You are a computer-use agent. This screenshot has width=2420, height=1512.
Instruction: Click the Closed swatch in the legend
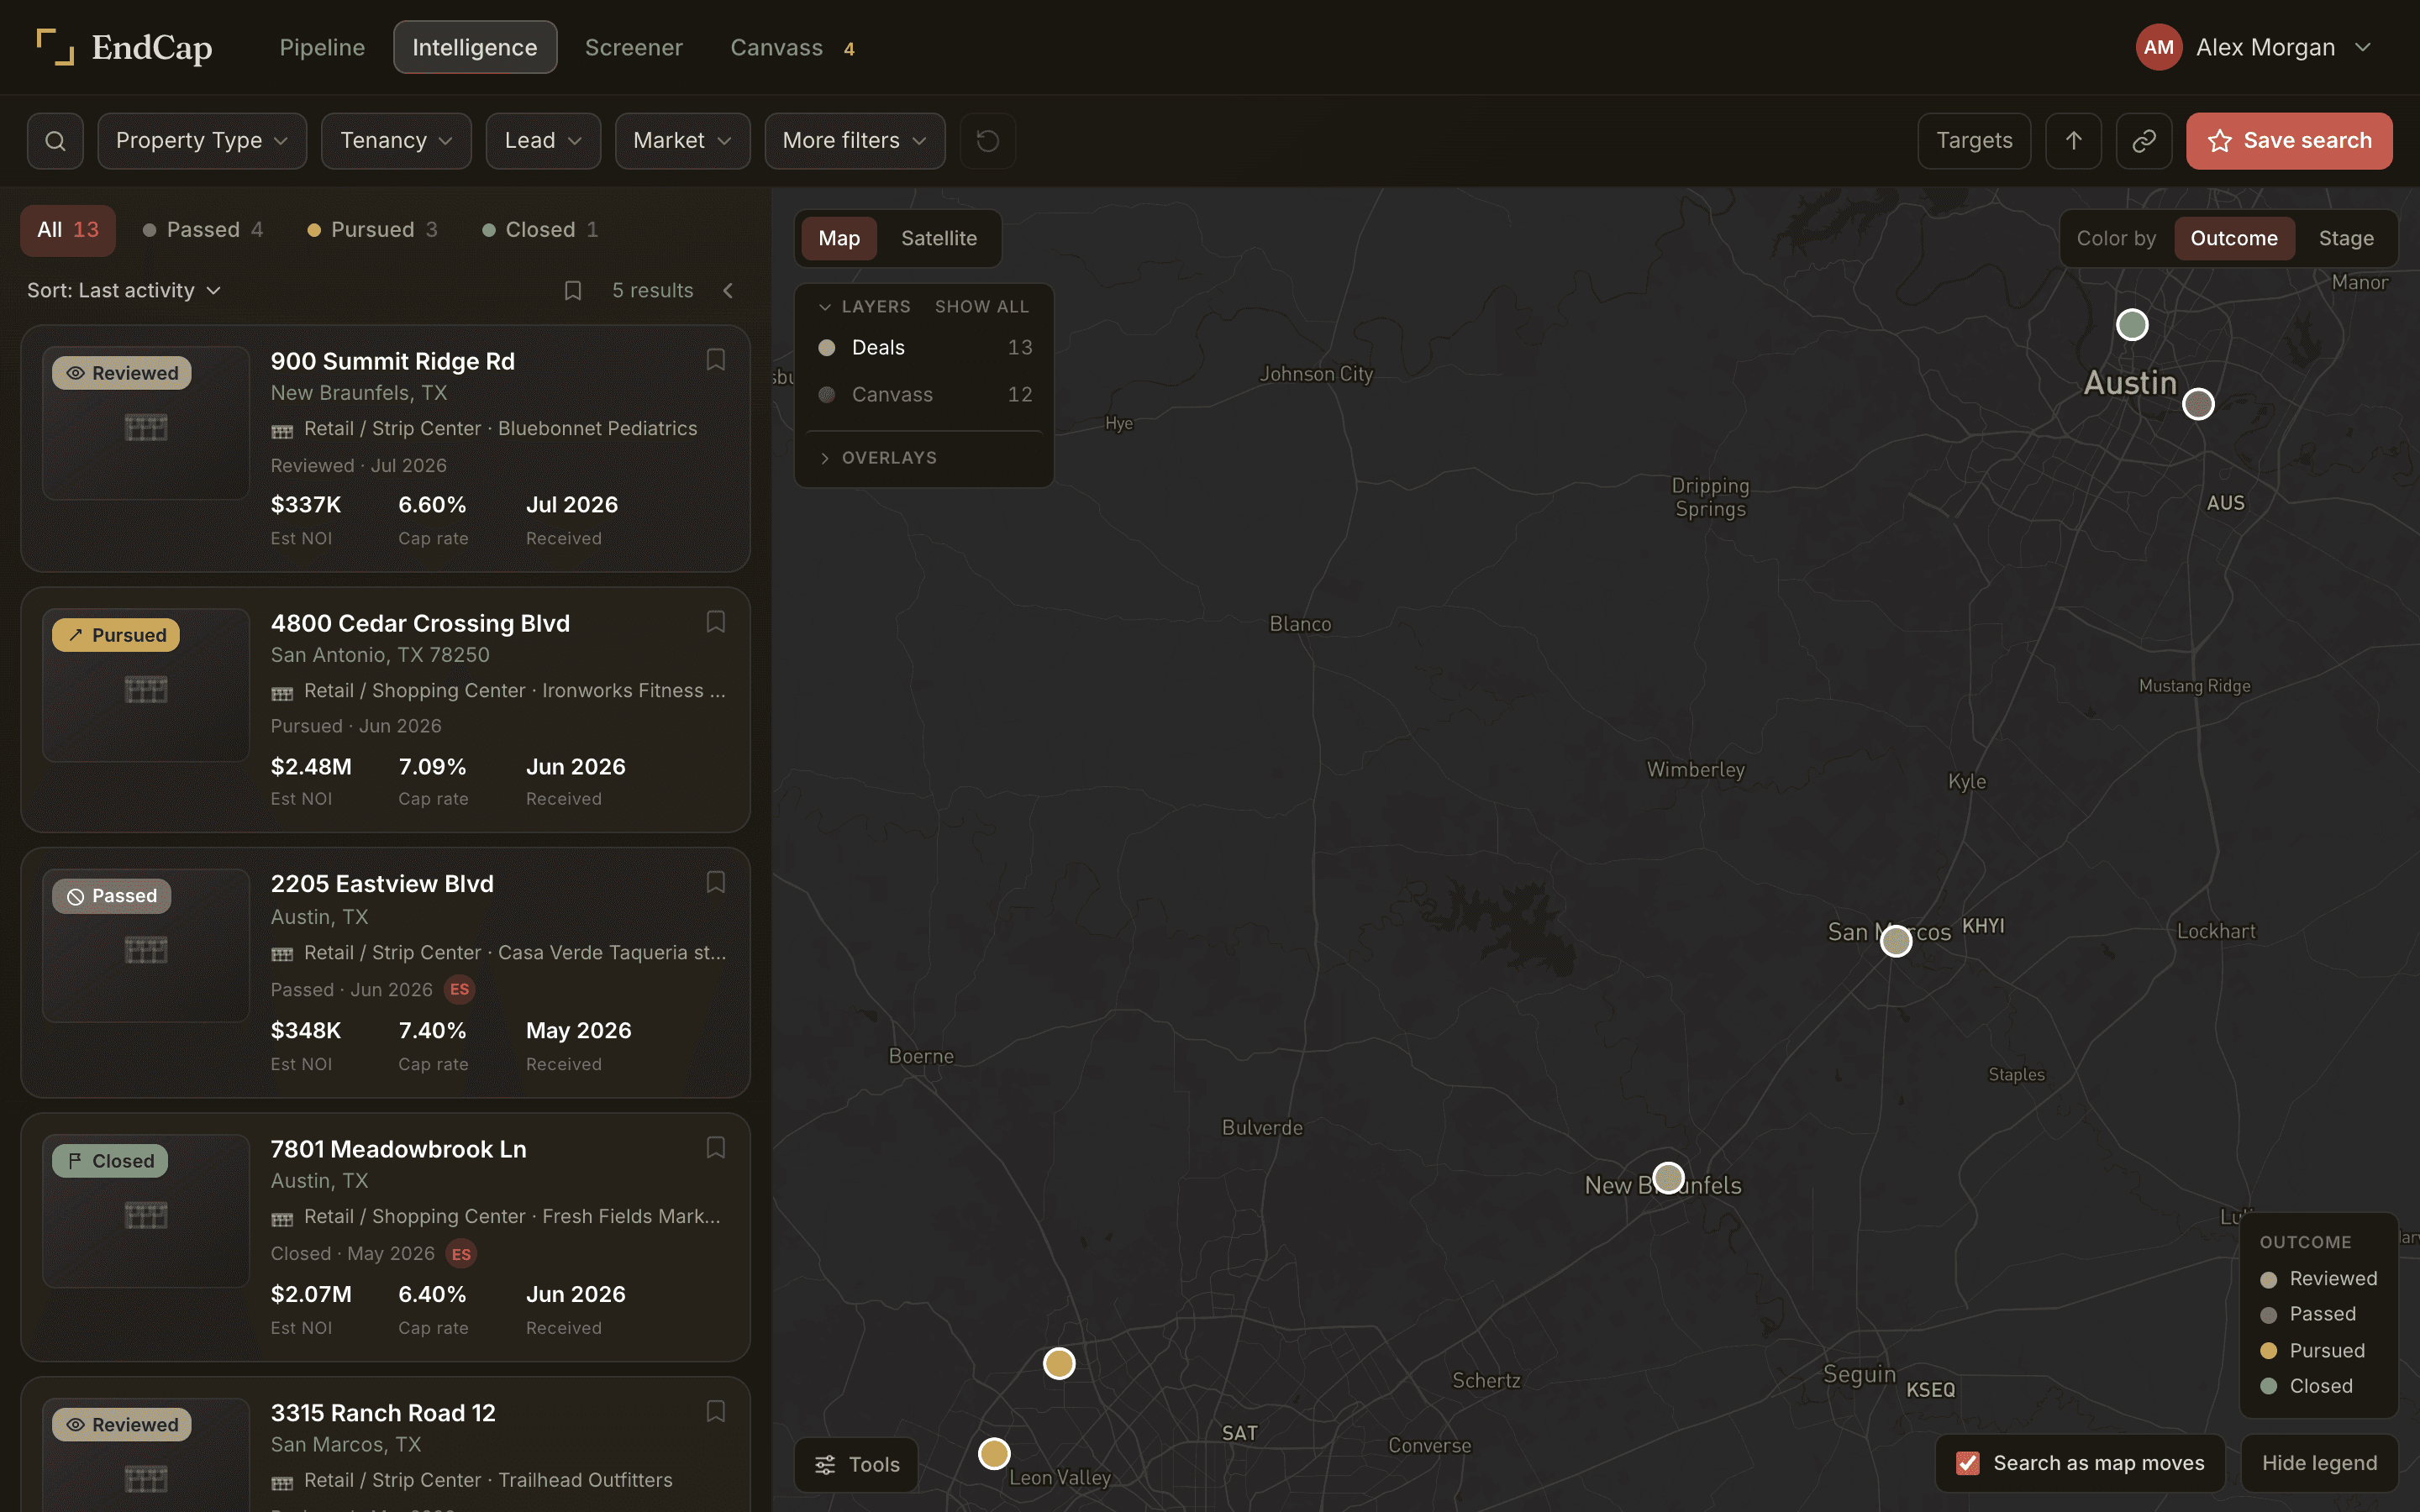click(2269, 1386)
